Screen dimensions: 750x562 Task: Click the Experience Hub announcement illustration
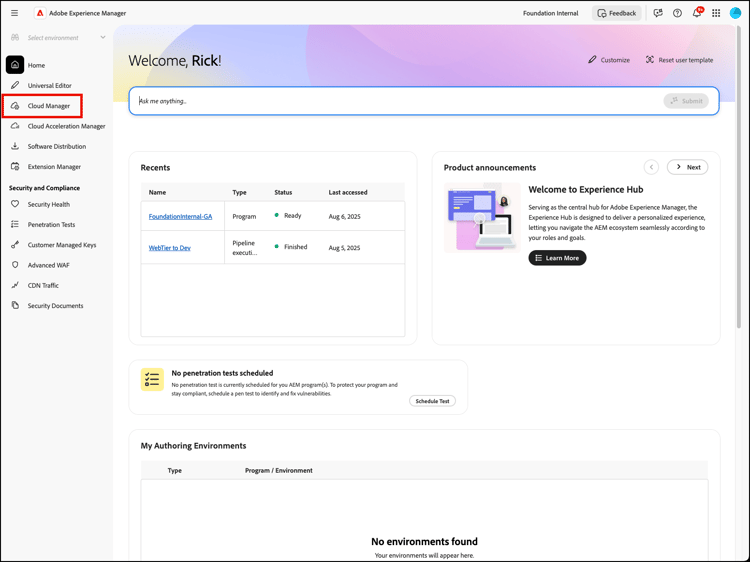(x=482, y=217)
